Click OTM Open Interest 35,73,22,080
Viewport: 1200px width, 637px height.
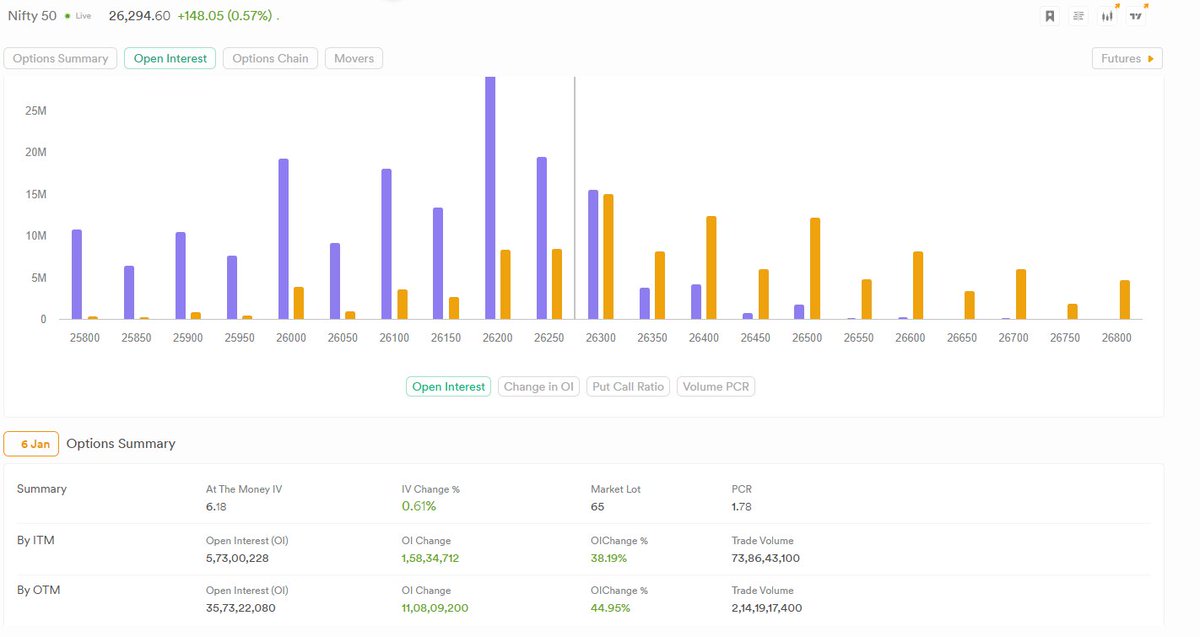(240, 608)
